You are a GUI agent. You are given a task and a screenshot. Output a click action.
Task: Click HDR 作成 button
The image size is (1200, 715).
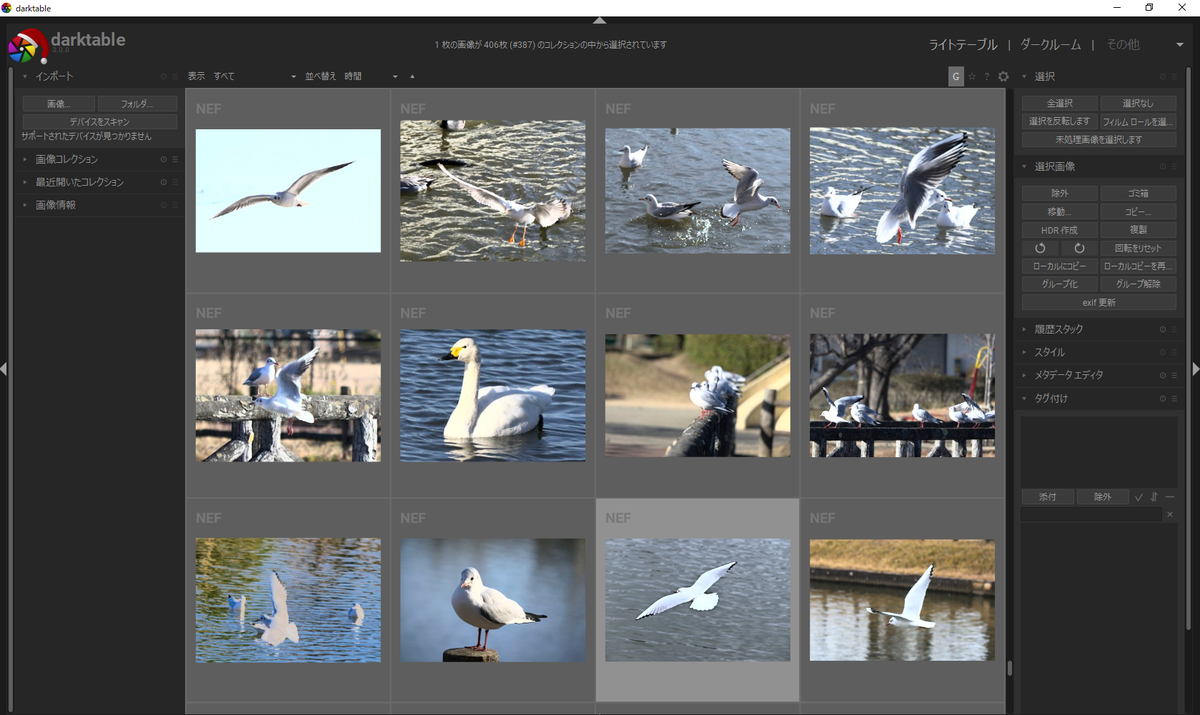1060,230
